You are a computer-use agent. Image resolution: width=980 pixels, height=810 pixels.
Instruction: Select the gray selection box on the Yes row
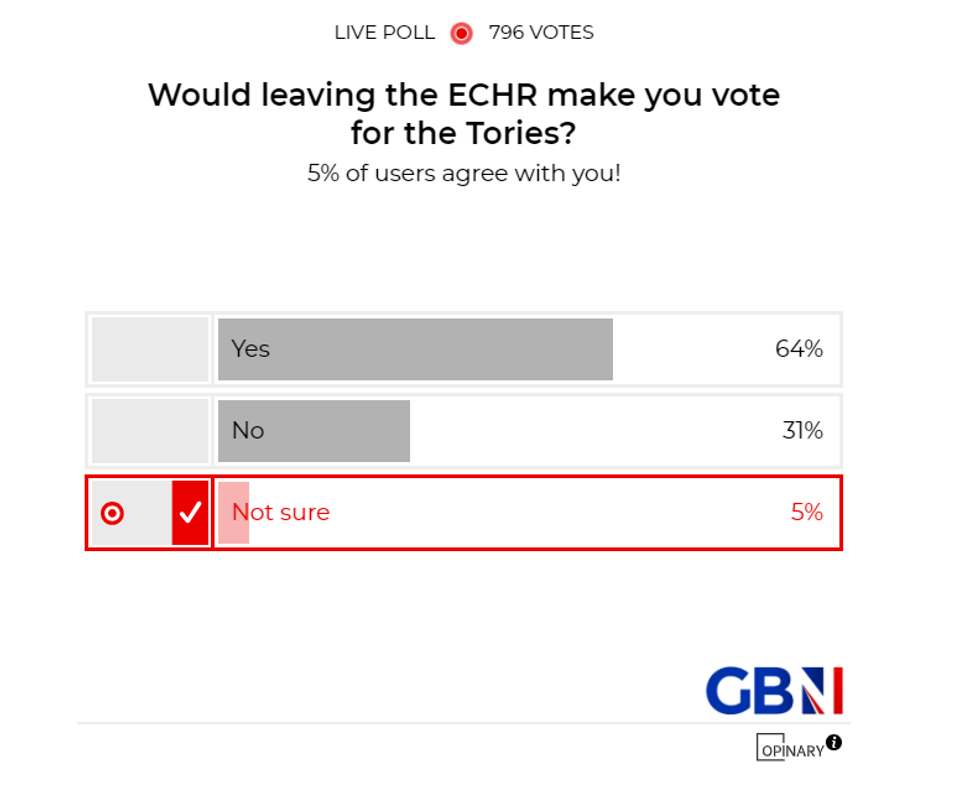(x=148, y=349)
